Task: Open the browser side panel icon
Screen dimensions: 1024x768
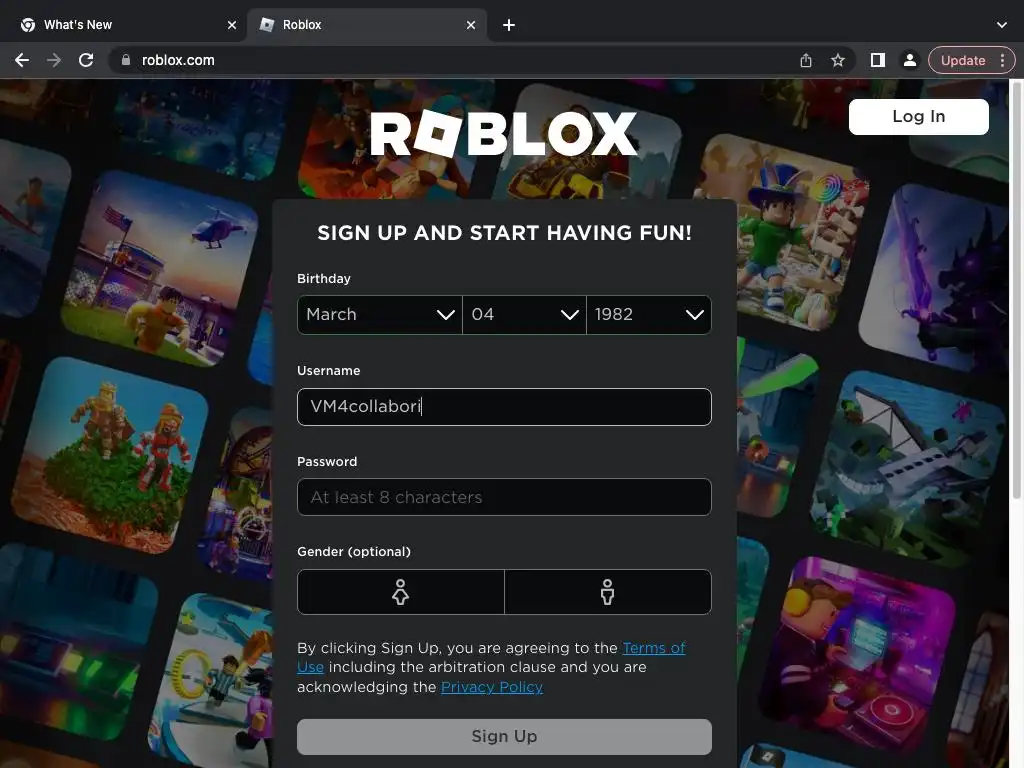Action: click(x=878, y=60)
